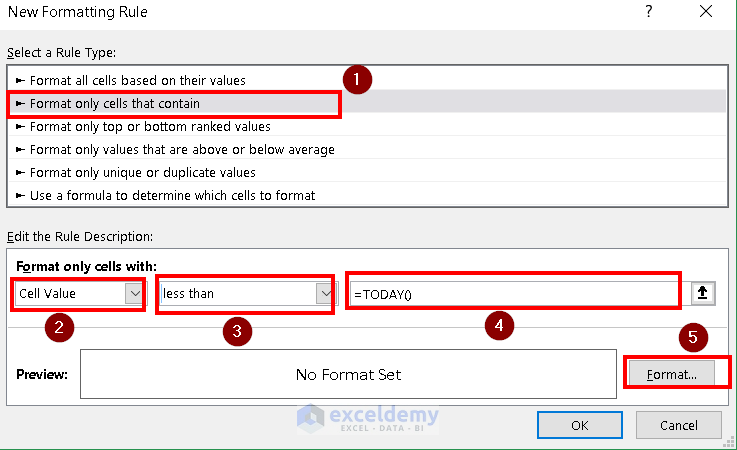Choose 'Format only unique or duplicate values'
Image resolution: width=737 pixels, height=450 pixels.
(x=142, y=172)
